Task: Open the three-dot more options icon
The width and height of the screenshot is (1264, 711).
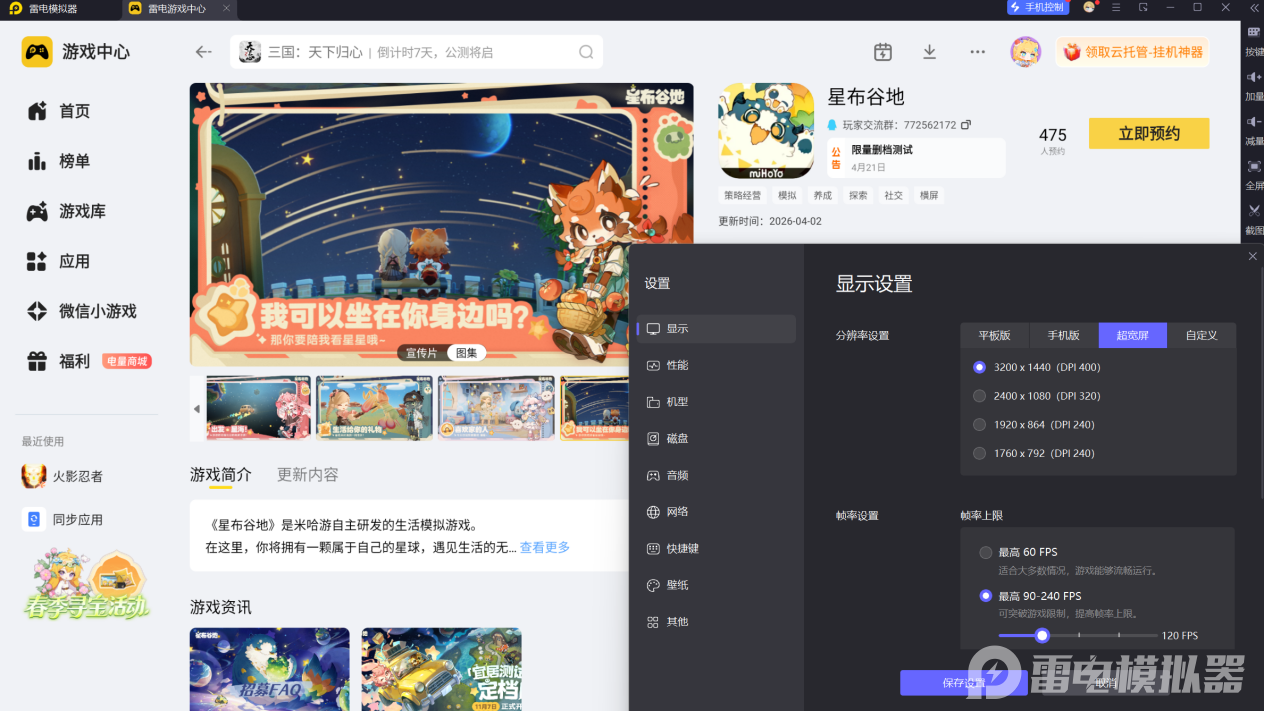Action: pos(978,52)
